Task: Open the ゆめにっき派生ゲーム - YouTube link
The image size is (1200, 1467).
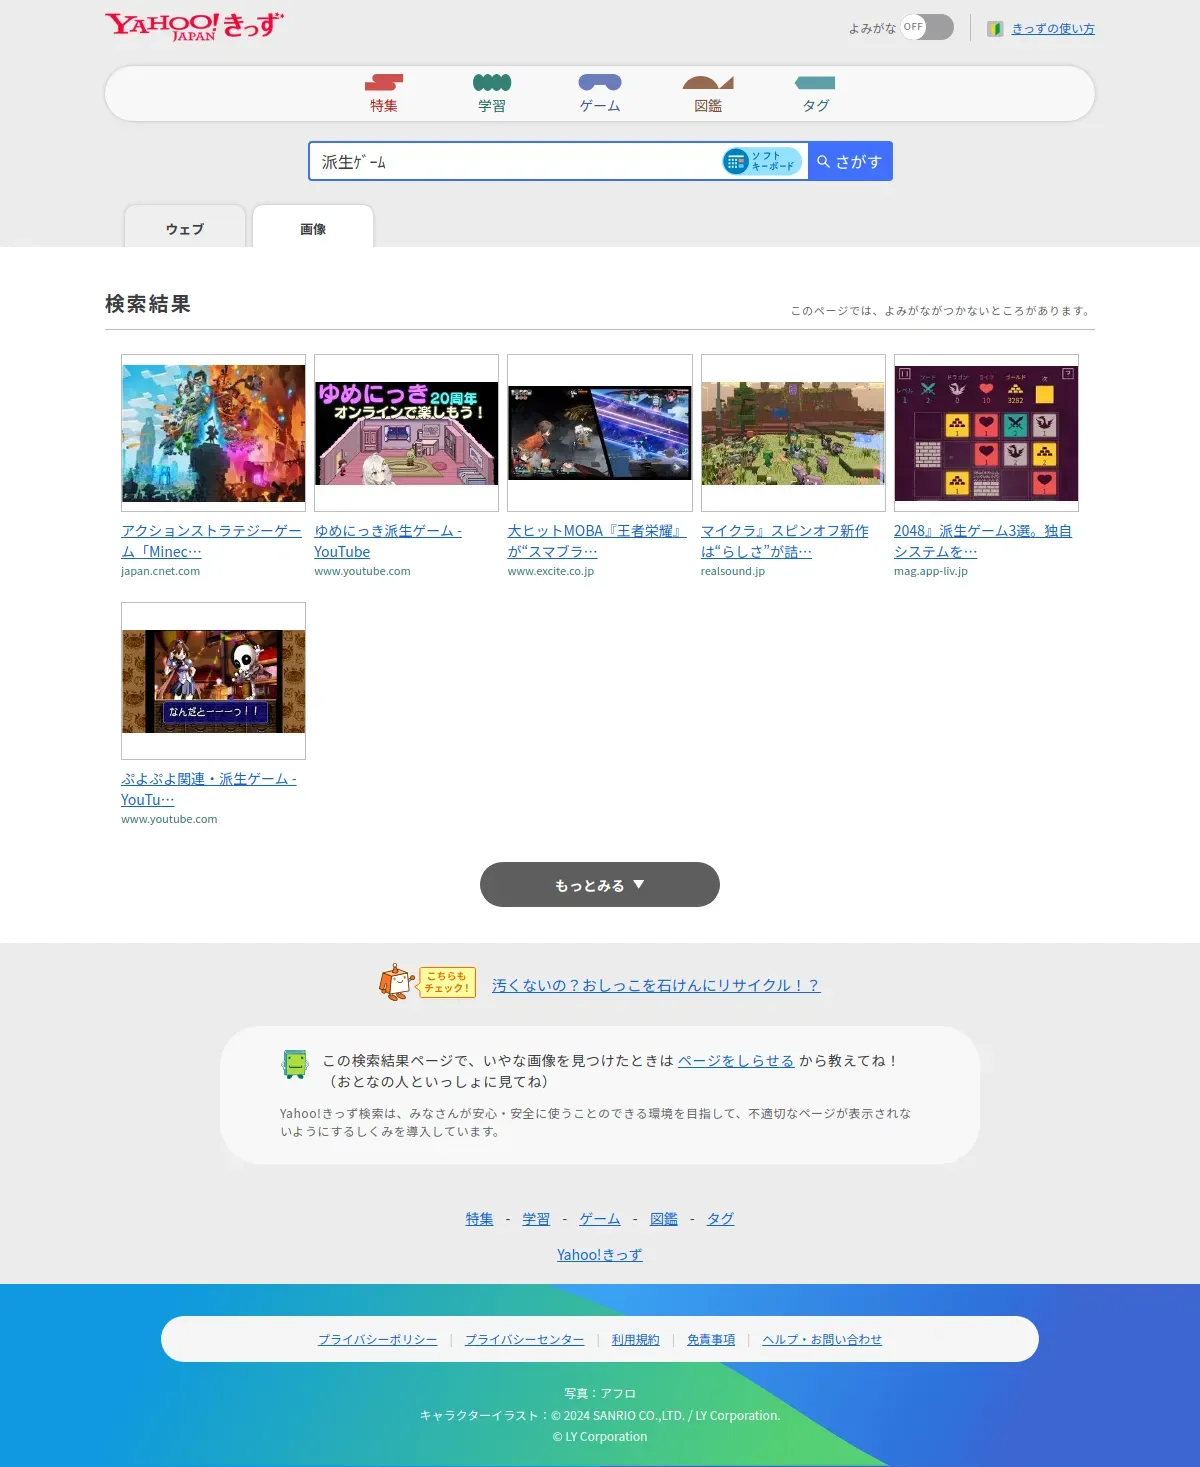Action: click(x=388, y=541)
